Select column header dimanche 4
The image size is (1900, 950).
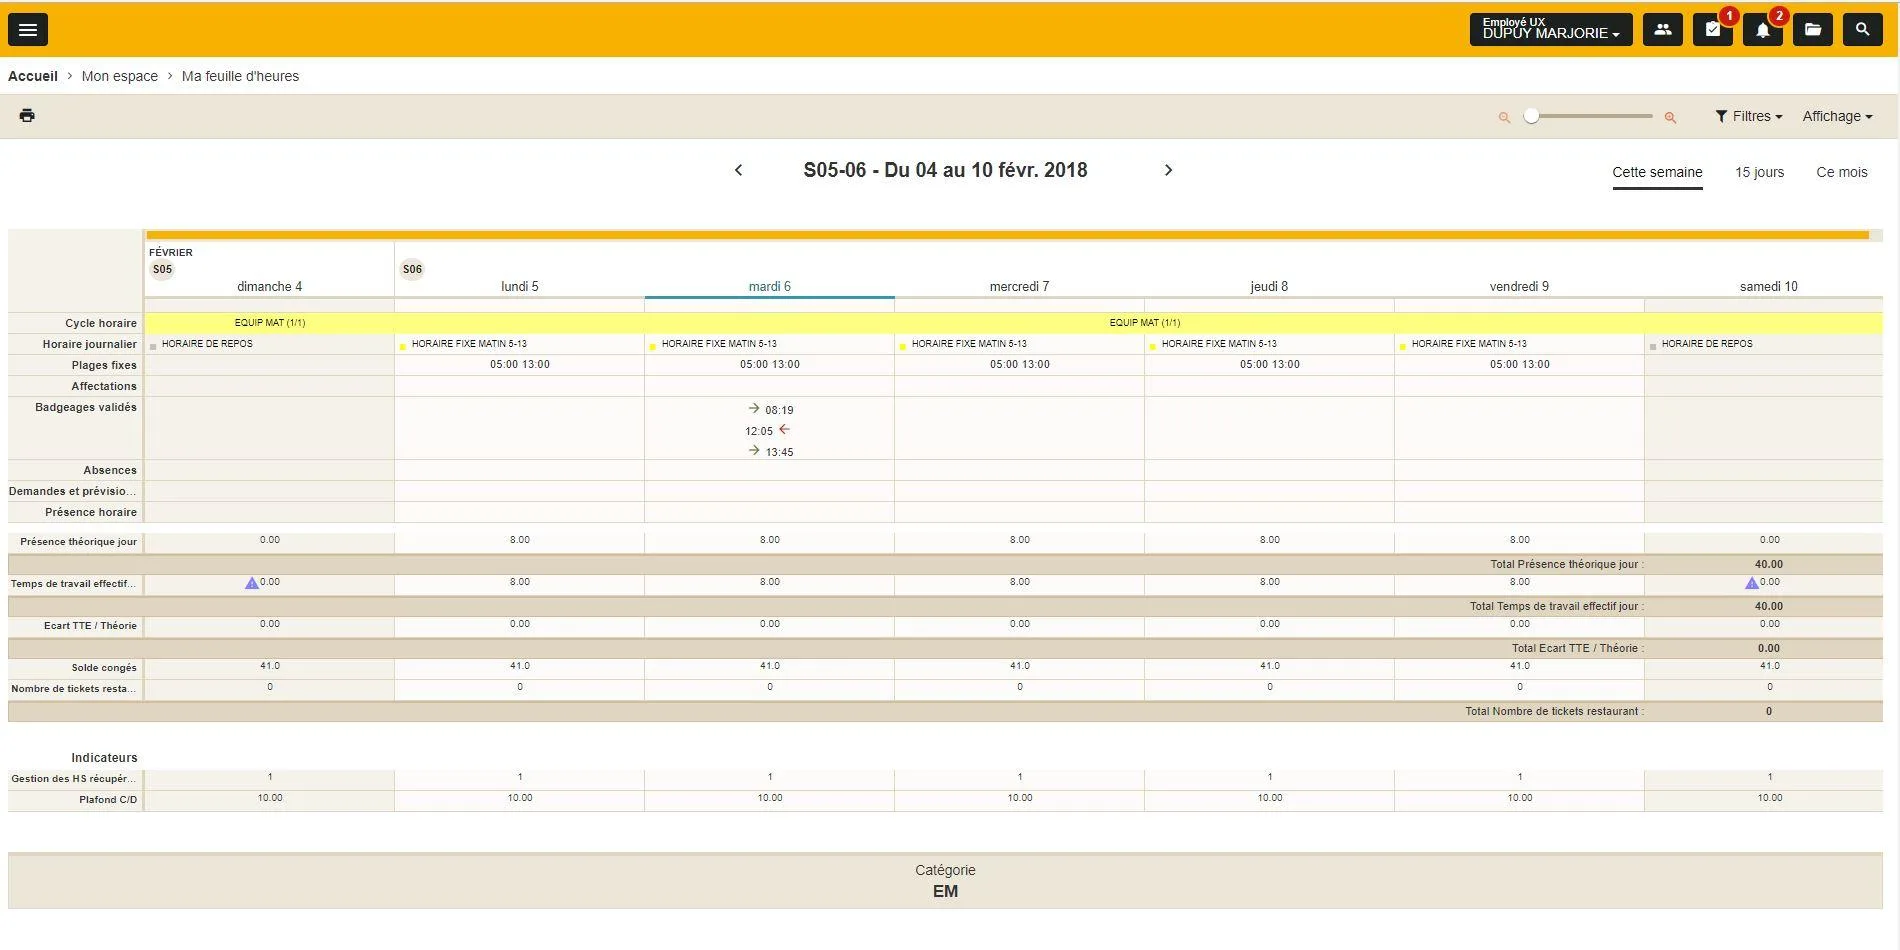269,286
